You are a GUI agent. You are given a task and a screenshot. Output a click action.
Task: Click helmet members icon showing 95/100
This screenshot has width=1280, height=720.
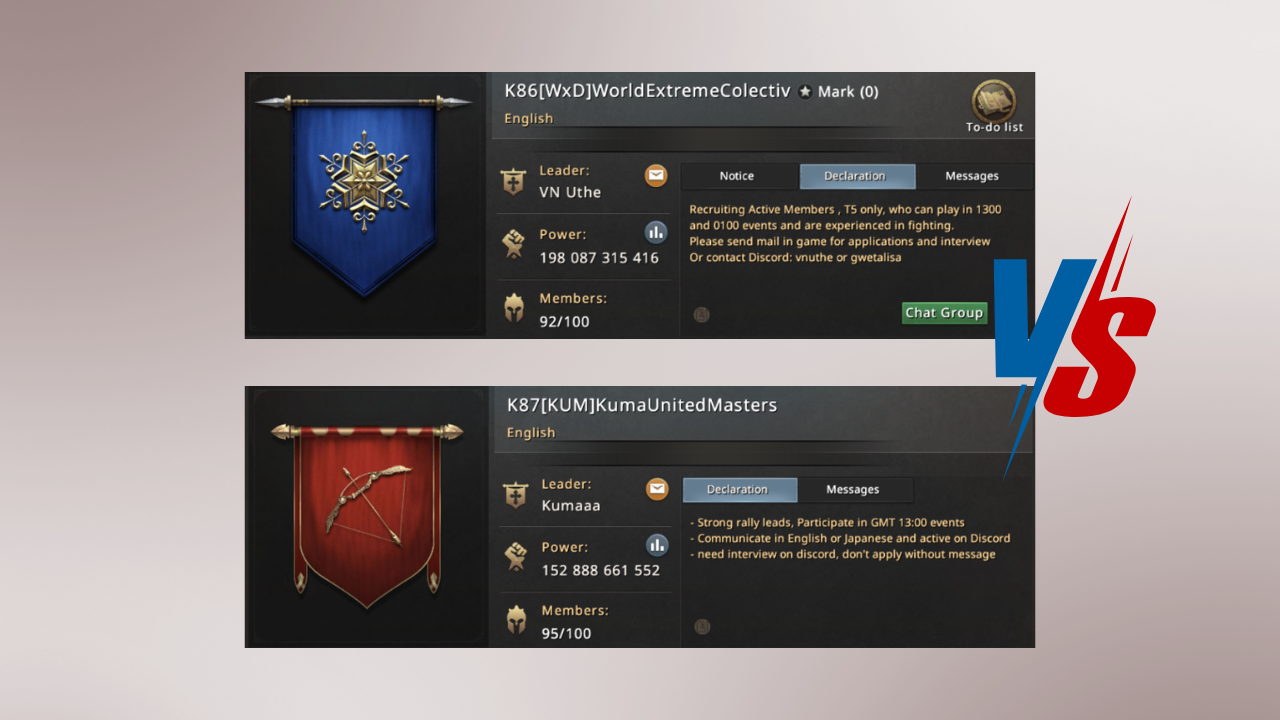tap(516, 621)
